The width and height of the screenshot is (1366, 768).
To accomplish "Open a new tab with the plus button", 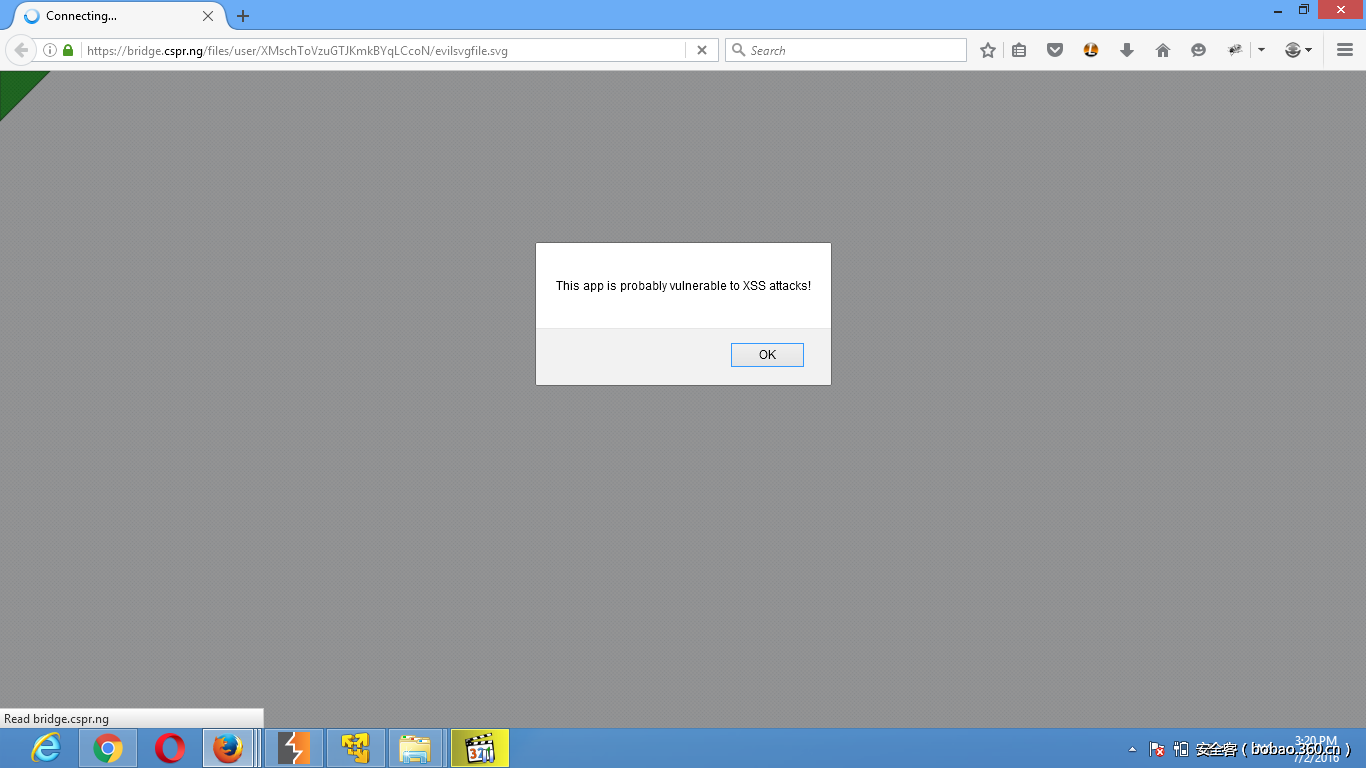I will click(242, 16).
